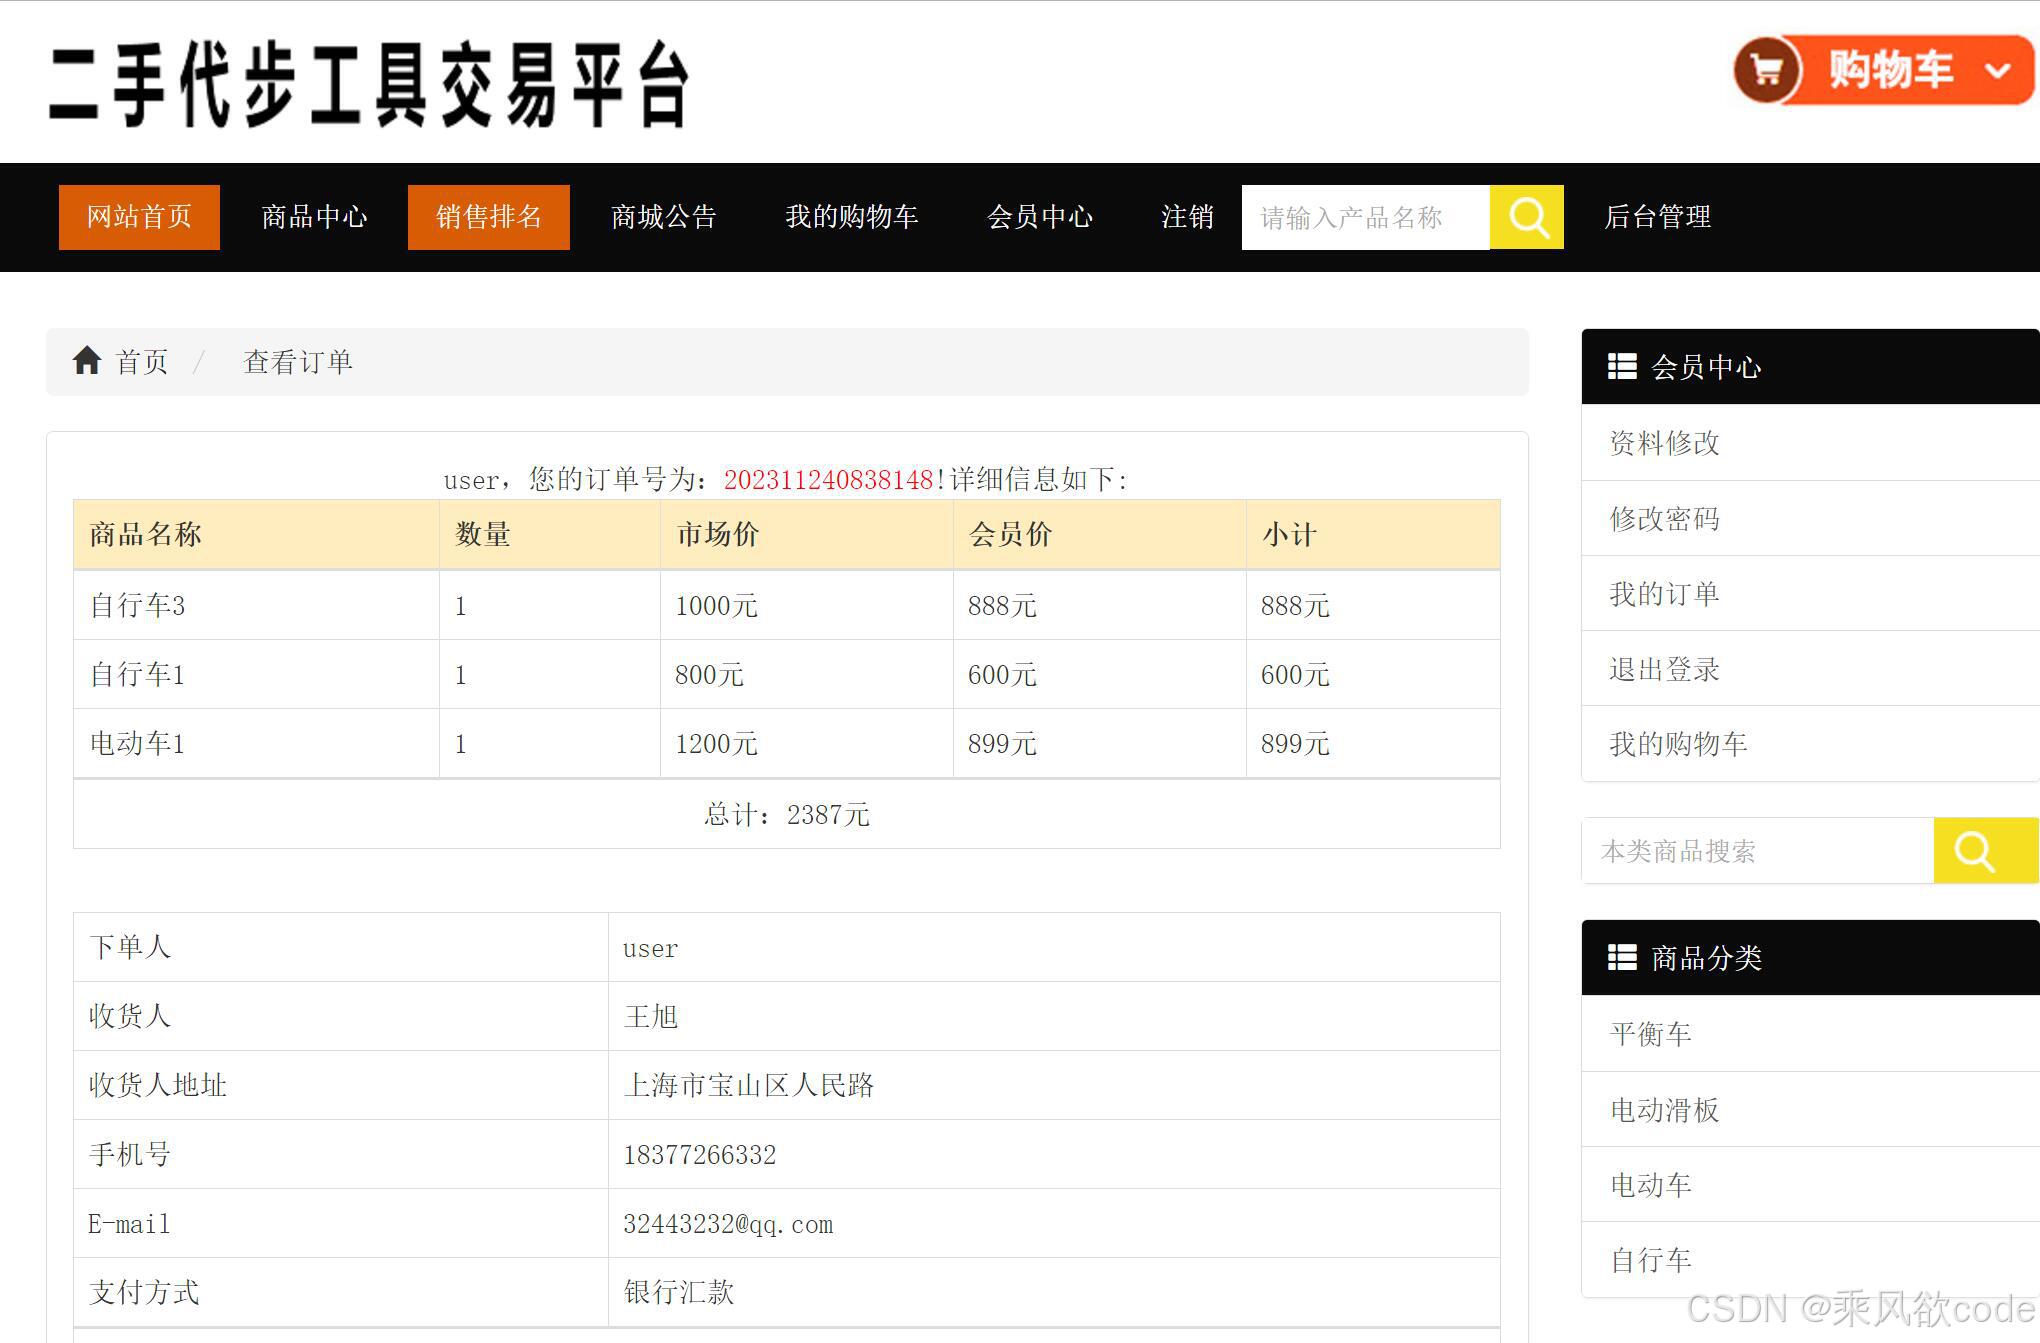Focus the 请输入产品名称 search field
The height and width of the screenshot is (1343, 2040).
pos(1365,217)
